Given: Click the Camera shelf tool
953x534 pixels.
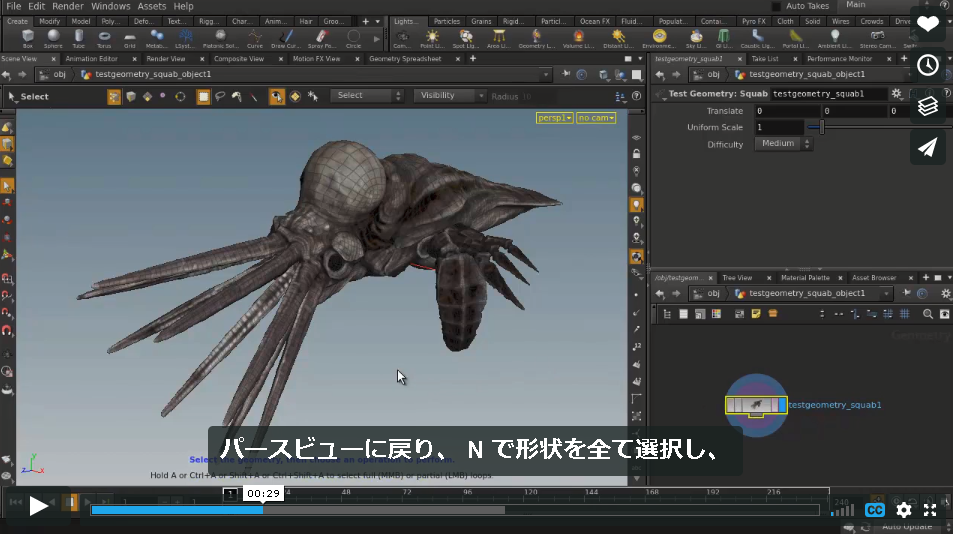Looking at the screenshot, I should (402, 39).
